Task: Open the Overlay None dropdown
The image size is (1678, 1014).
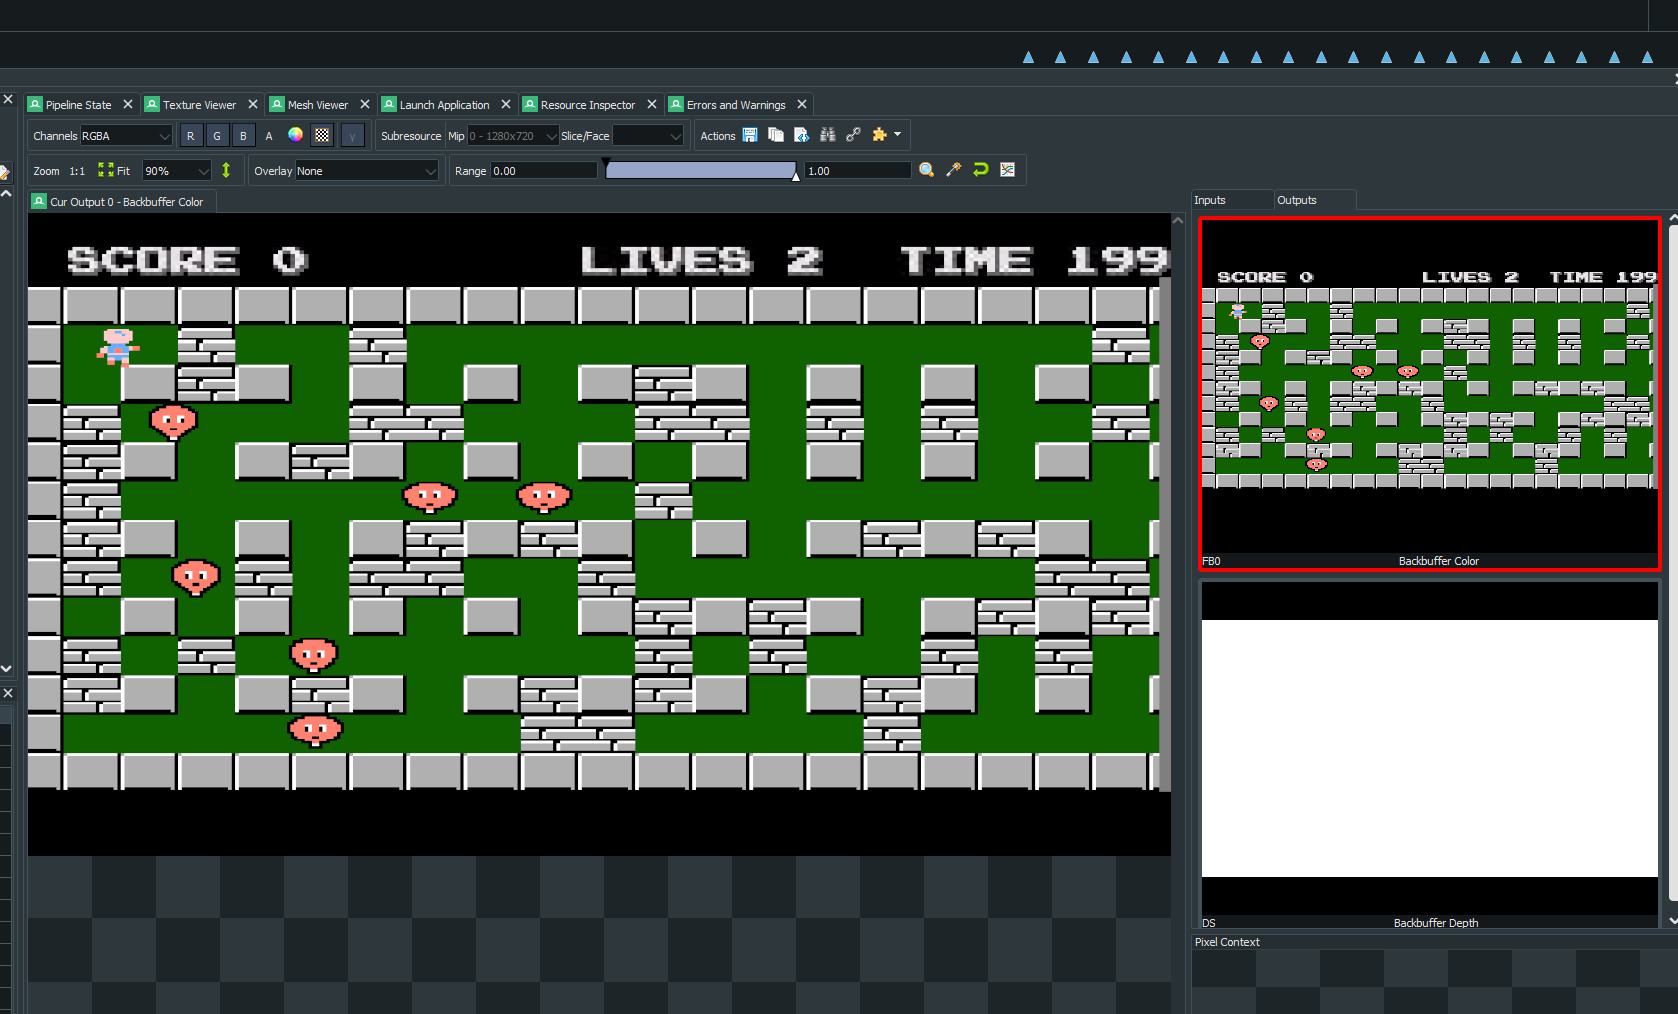Action: click(x=367, y=171)
